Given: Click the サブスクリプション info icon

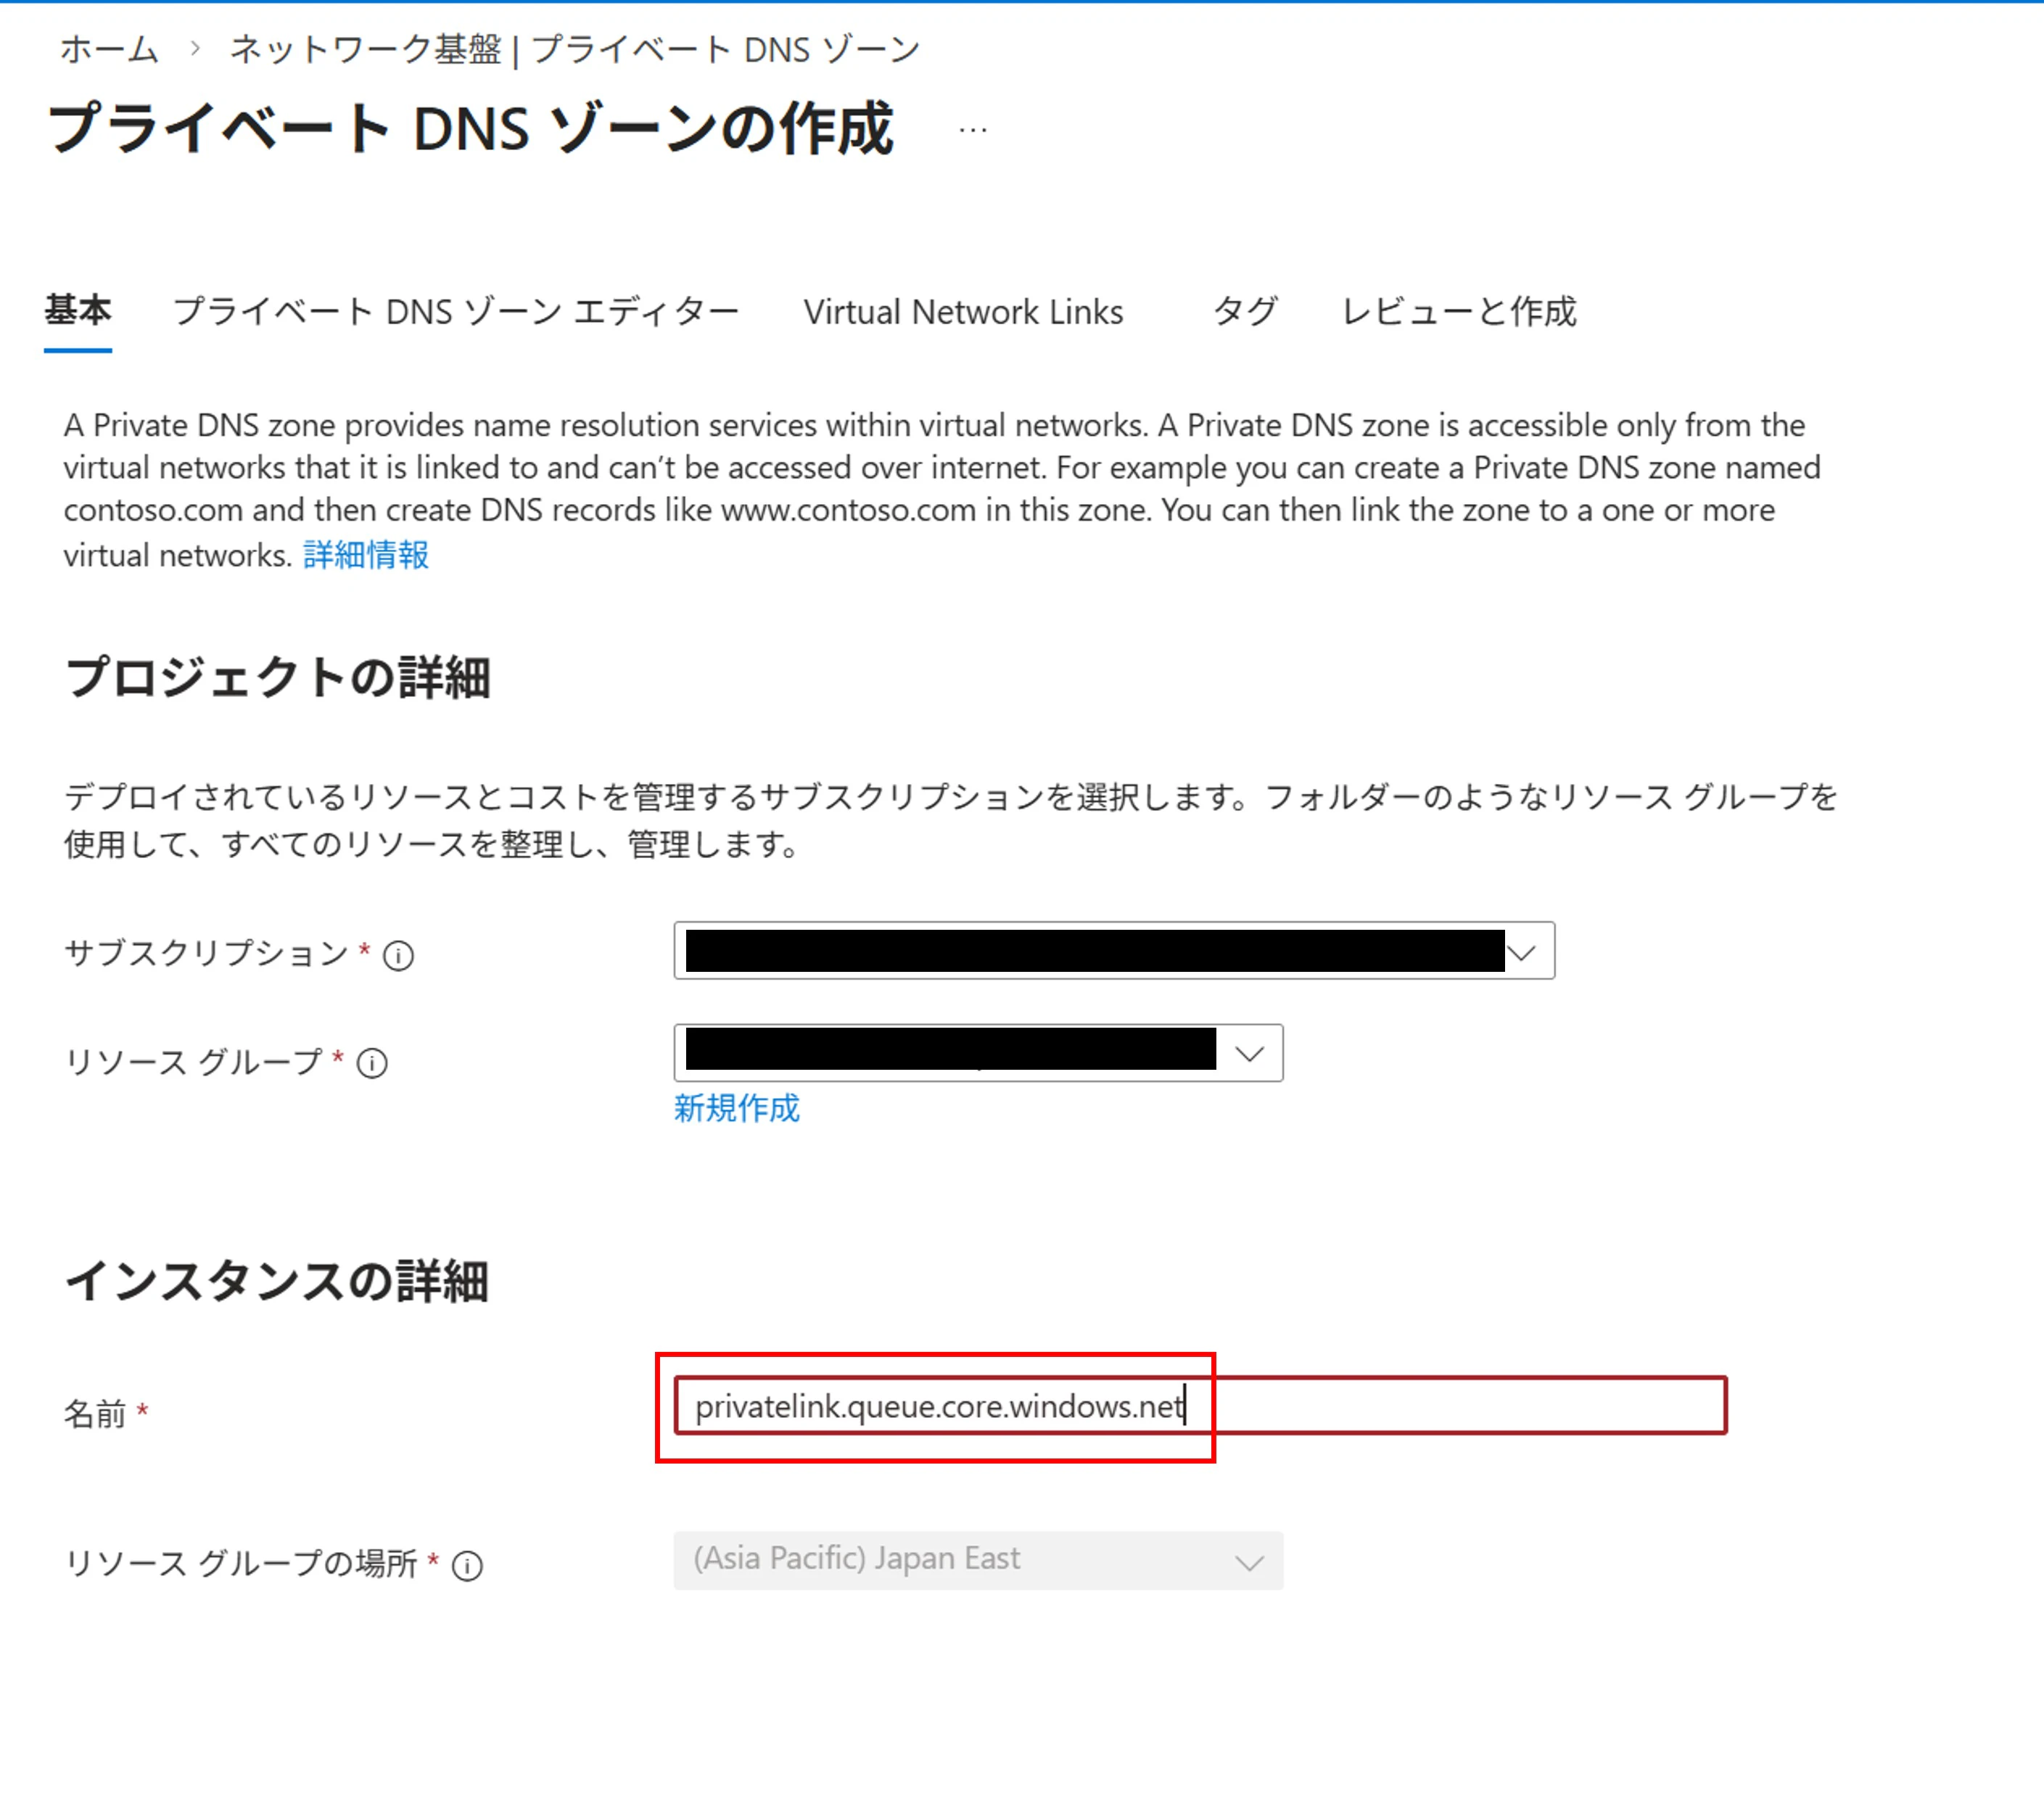Looking at the screenshot, I should click(x=398, y=956).
